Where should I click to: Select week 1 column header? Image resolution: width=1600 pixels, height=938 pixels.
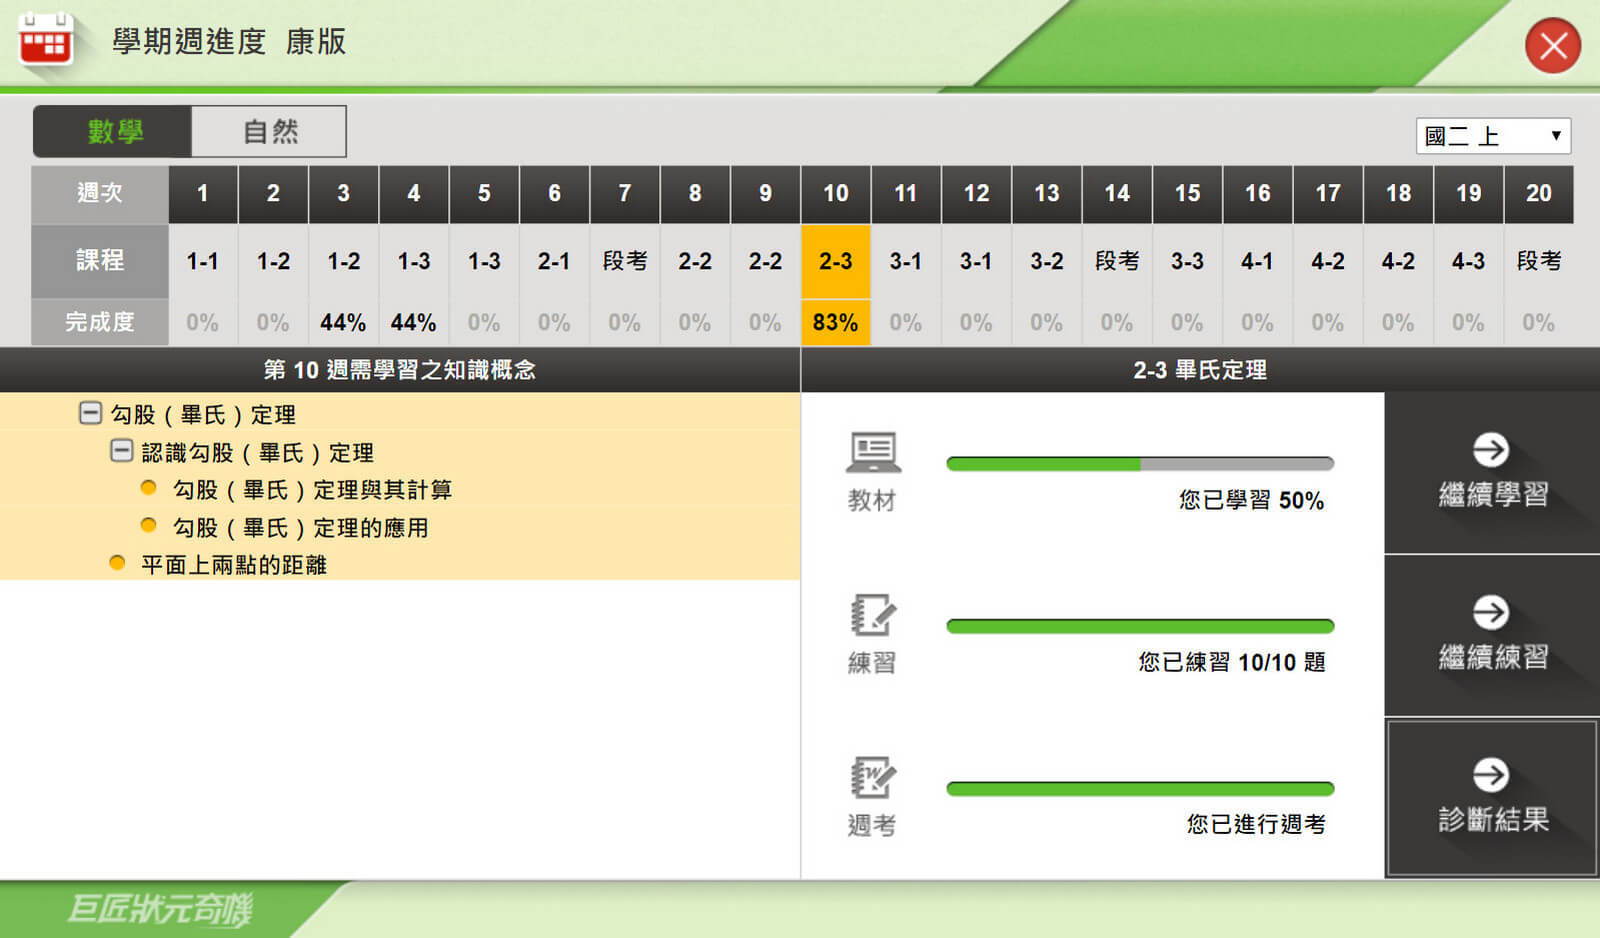click(x=203, y=194)
